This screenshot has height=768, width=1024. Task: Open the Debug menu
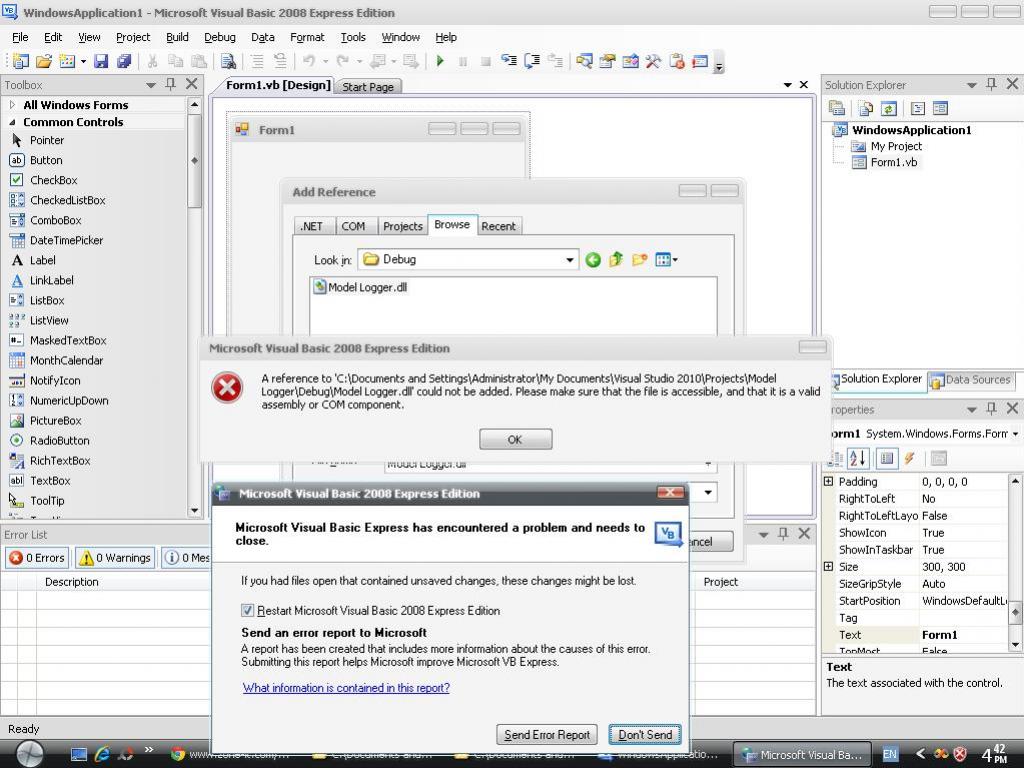(x=219, y=37)
